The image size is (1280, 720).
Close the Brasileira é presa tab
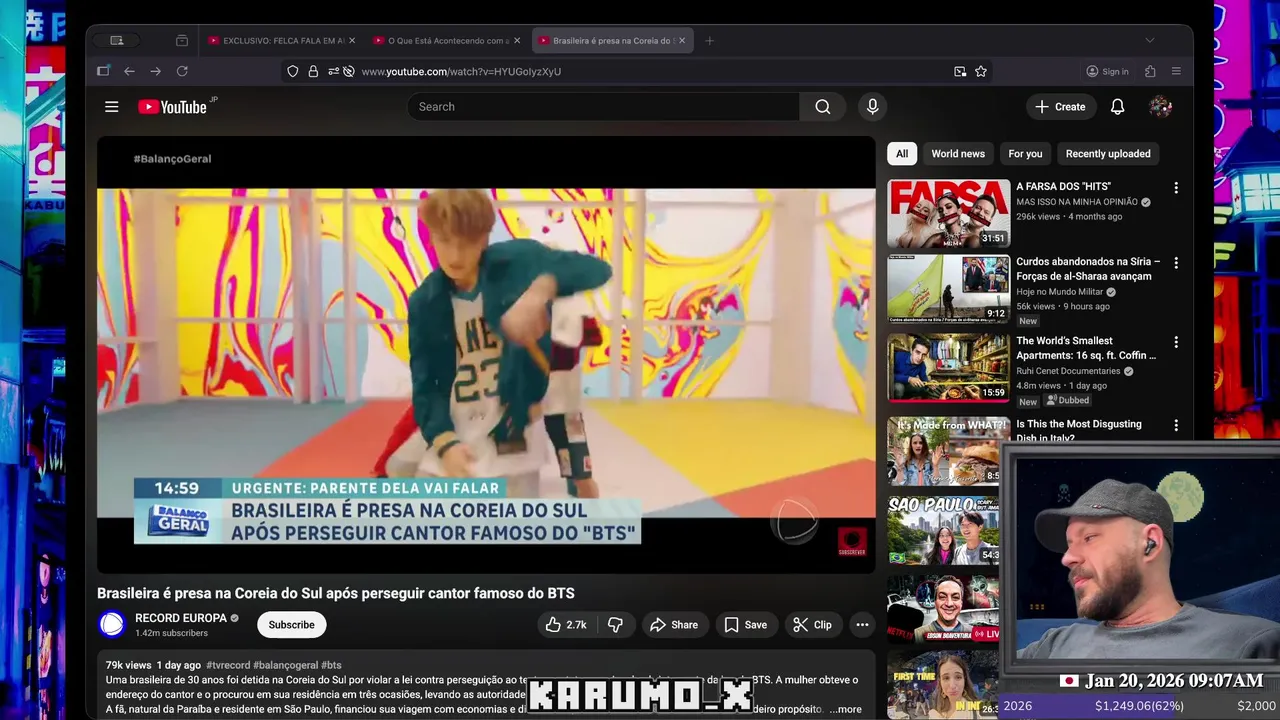(x=682, y=41)
